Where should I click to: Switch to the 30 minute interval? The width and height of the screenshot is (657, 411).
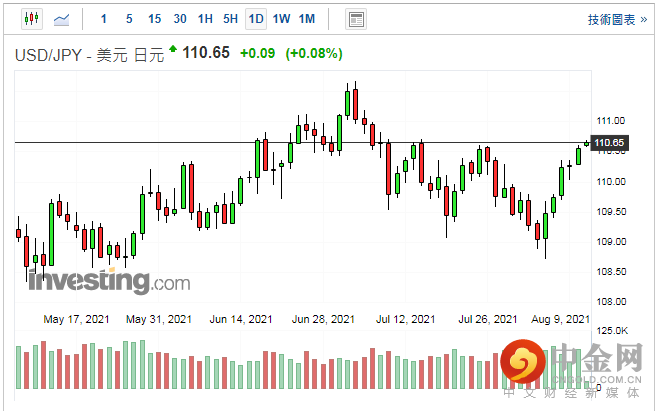tap(180, 19)
